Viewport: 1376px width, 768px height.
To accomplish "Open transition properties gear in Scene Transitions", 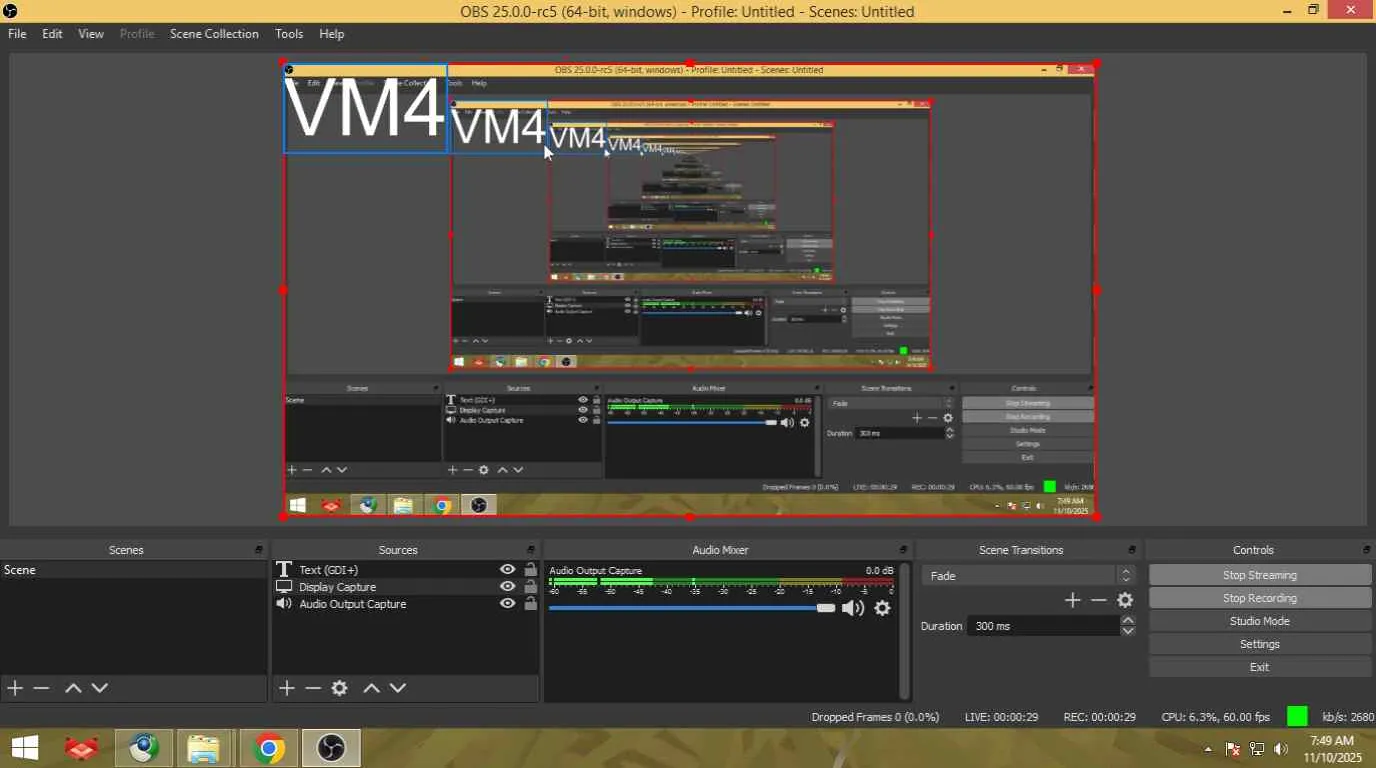I will pos(1125,600).
